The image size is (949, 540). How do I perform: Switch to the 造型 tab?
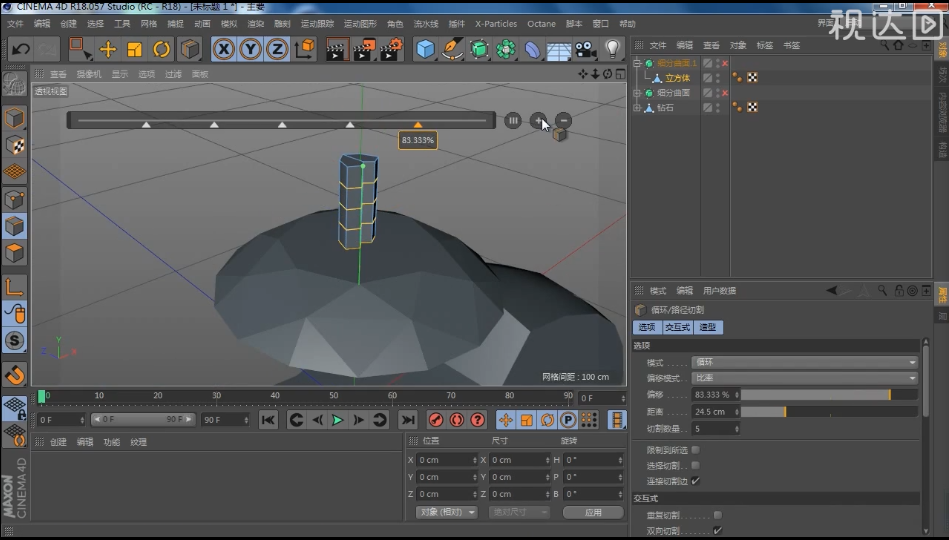[x=708, y=327]
